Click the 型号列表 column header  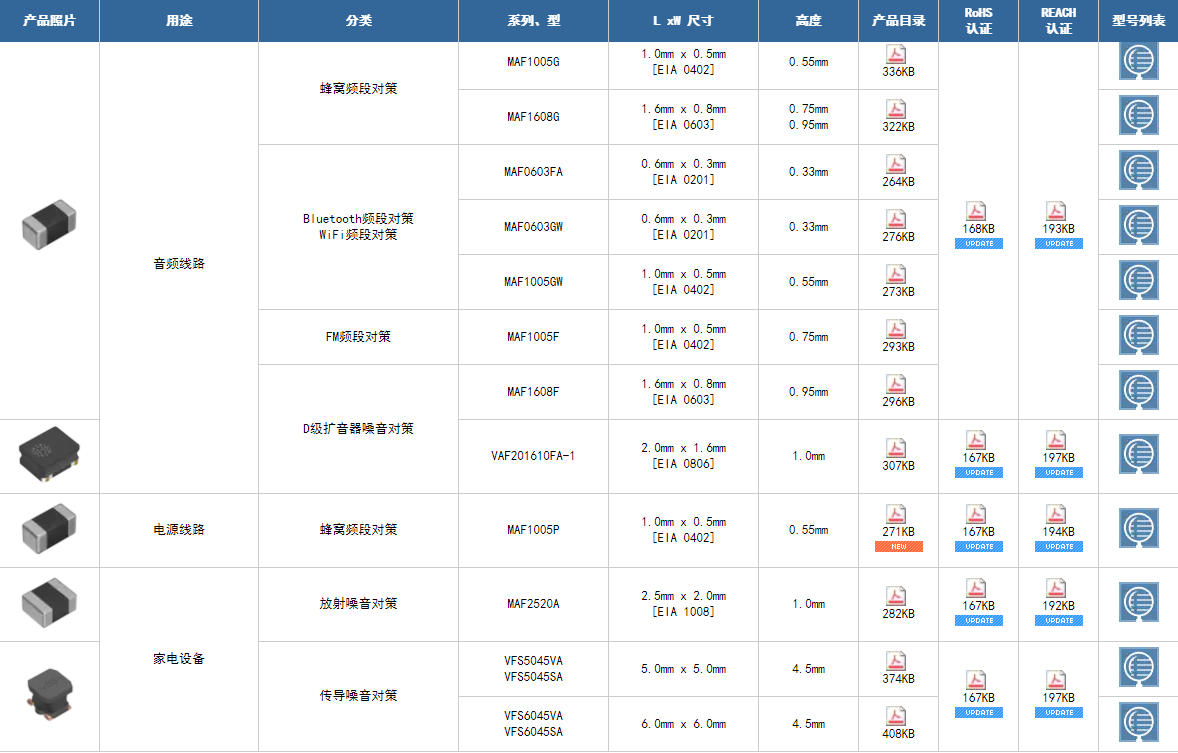click(x=1138, y=21)
